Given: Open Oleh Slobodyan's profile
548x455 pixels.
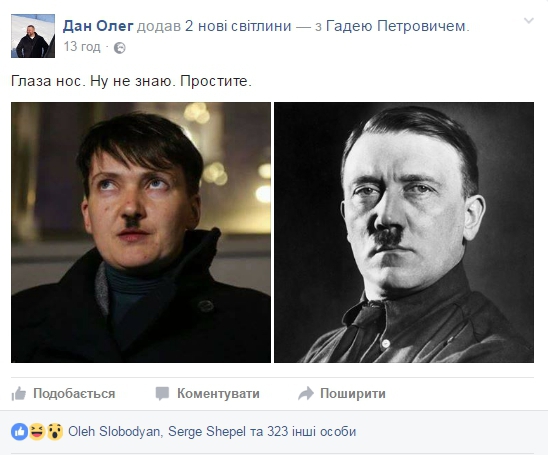Looking at the screenshot, I should click(114, 432).
